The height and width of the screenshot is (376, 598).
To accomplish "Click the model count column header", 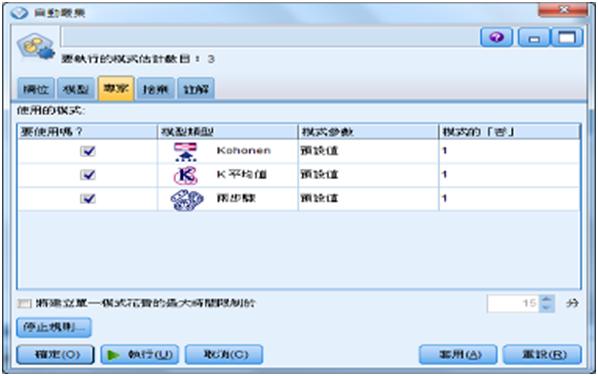I will (510, 132).
